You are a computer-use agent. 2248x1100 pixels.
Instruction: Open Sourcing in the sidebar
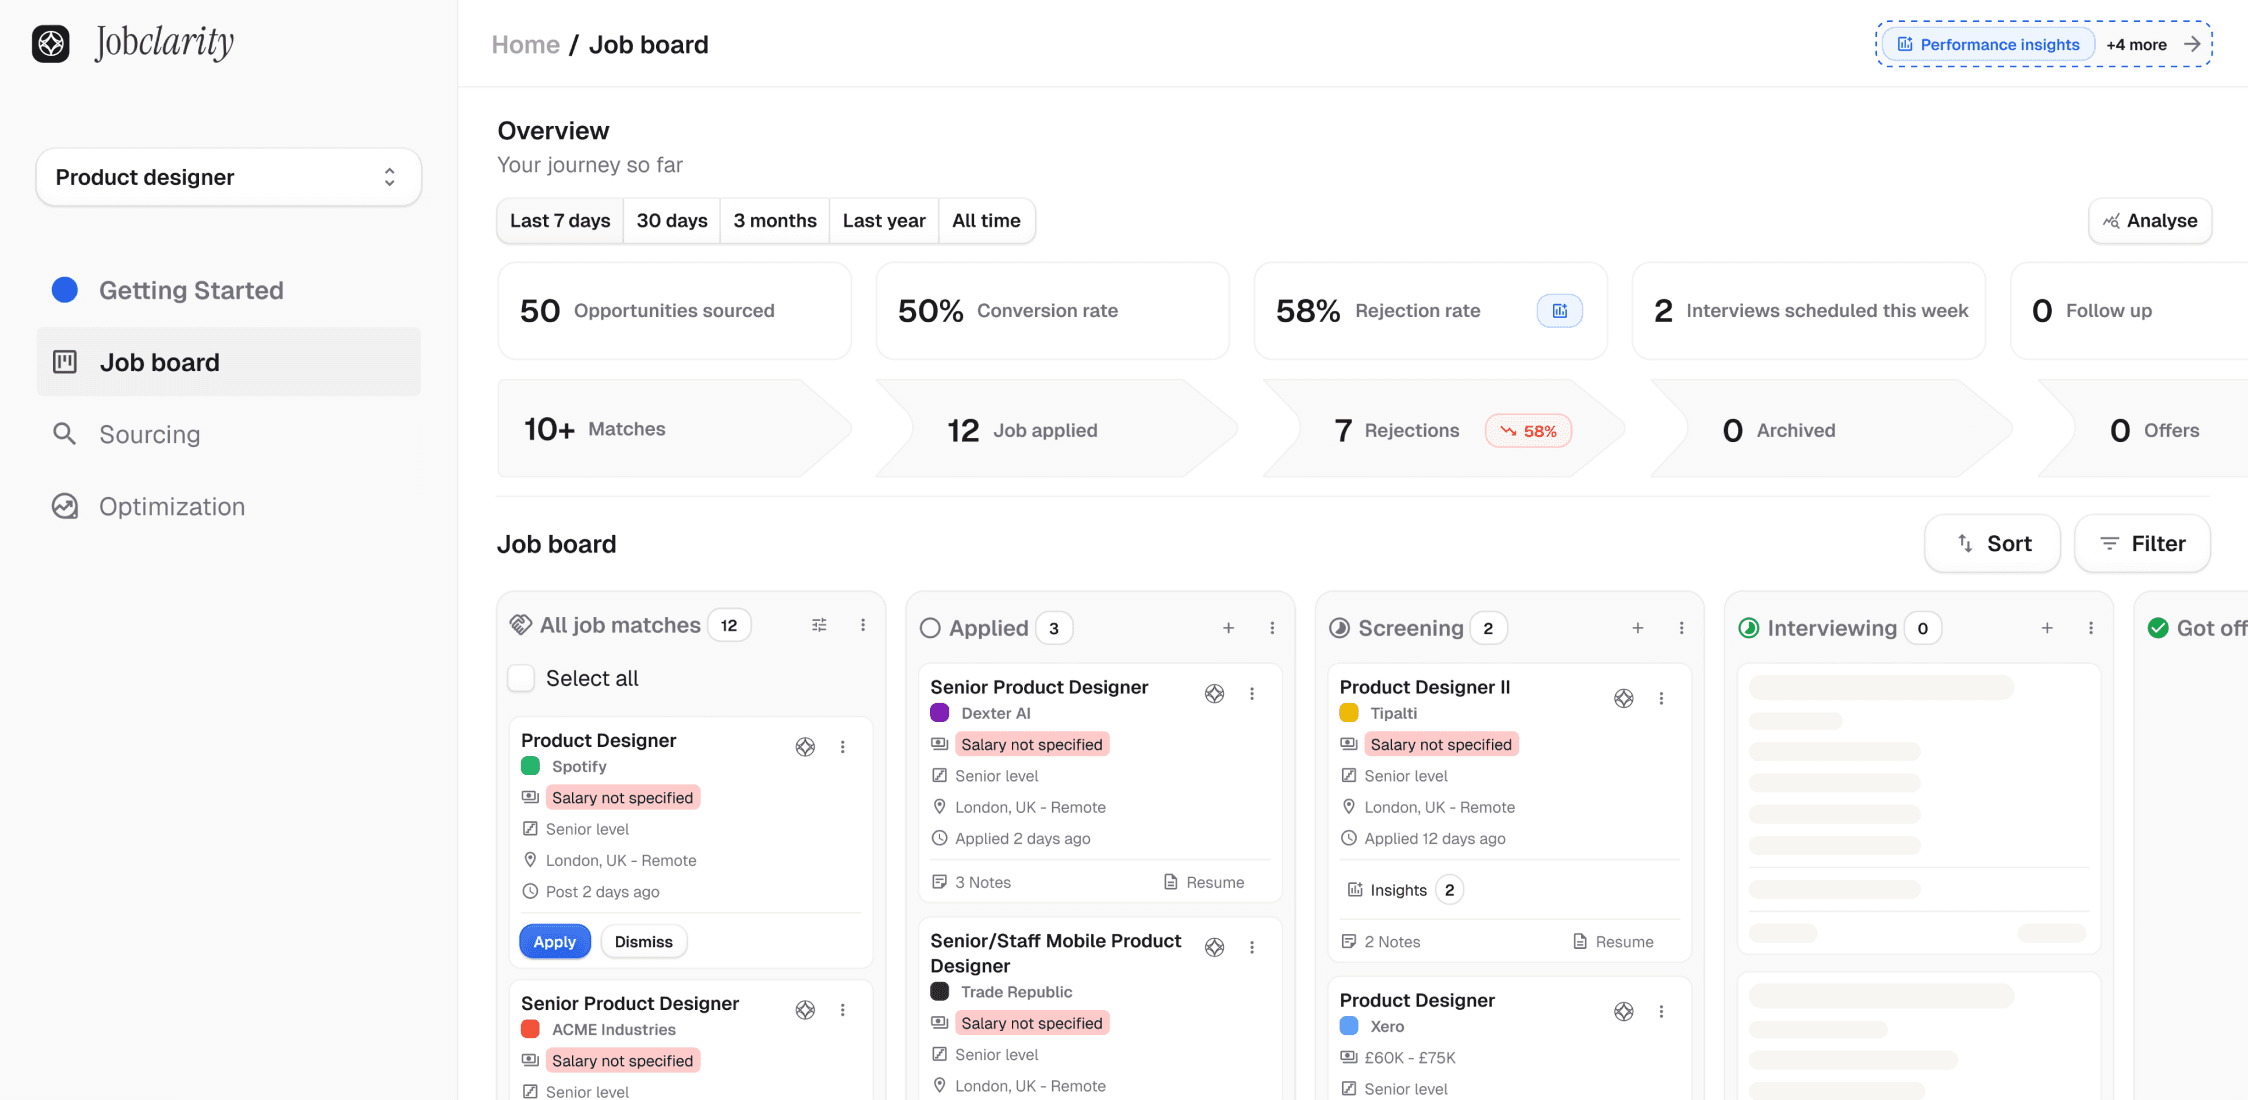click(149, 434)
